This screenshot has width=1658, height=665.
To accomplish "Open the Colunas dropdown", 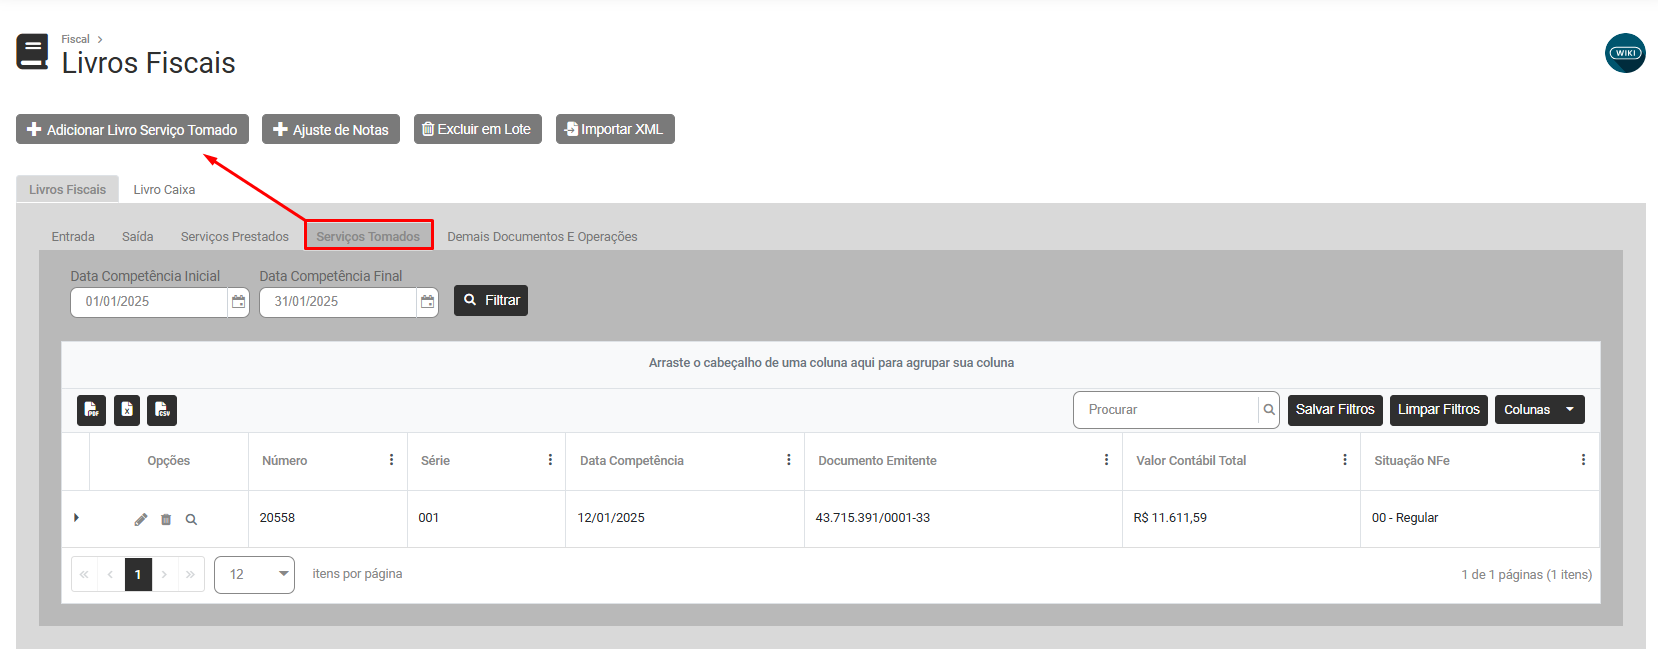I will [1539, 410].
